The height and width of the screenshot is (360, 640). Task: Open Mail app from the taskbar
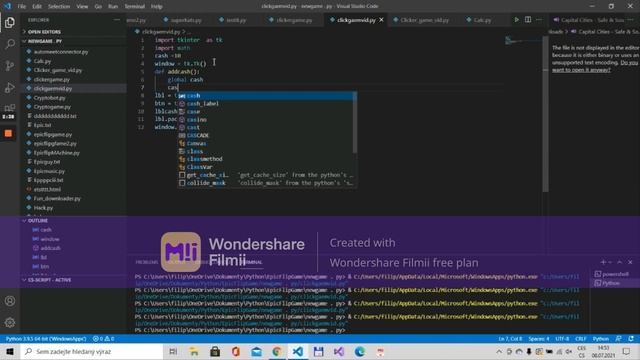point(256,351)
